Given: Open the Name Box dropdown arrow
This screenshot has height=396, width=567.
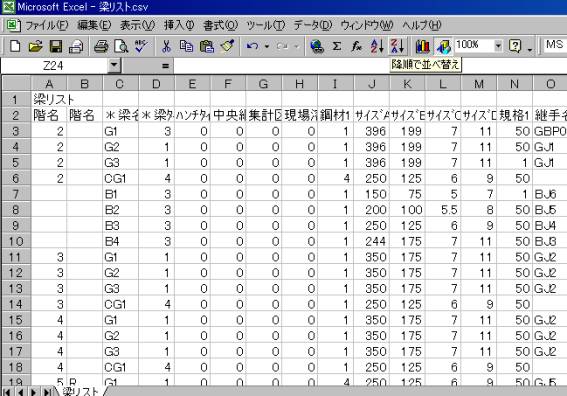Looking at the screenshot, I should (x=114, y=65).
